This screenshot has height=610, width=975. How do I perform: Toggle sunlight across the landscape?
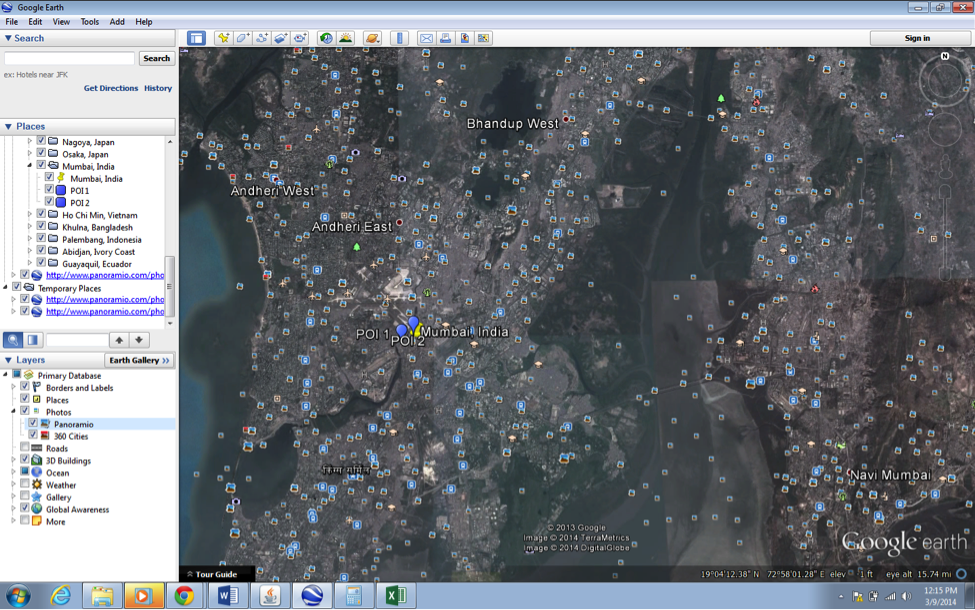tap(346, 37)
